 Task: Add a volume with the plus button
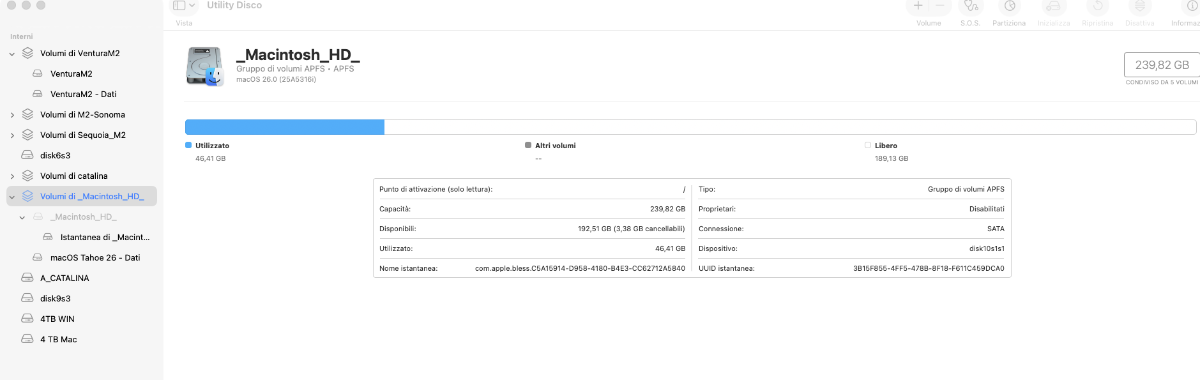point(919,6)
